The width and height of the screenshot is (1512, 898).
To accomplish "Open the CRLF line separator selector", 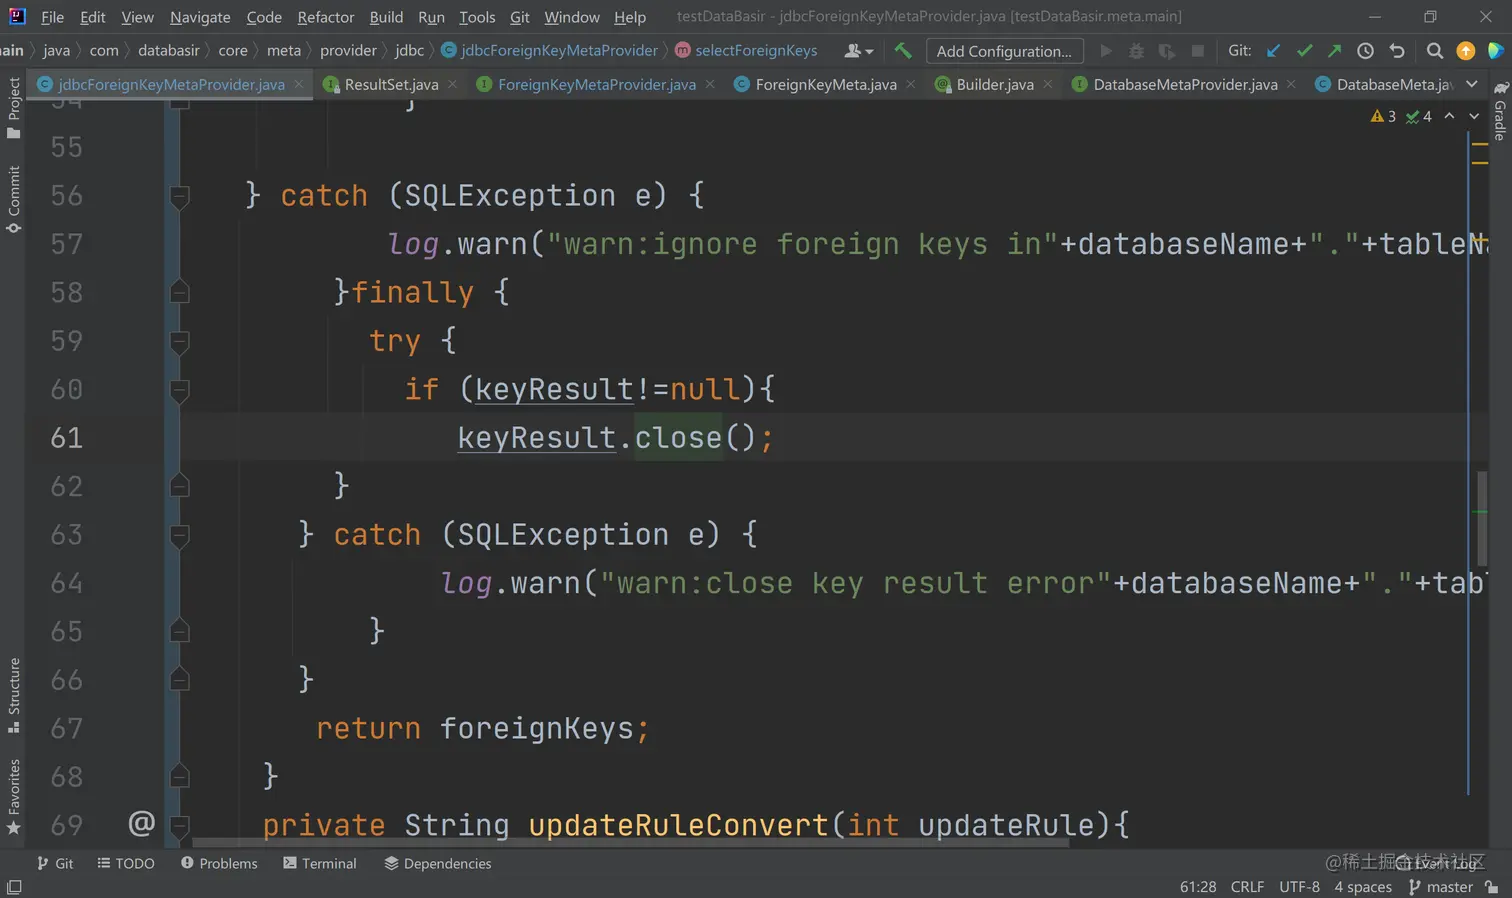I will [x=1247, y=887].
